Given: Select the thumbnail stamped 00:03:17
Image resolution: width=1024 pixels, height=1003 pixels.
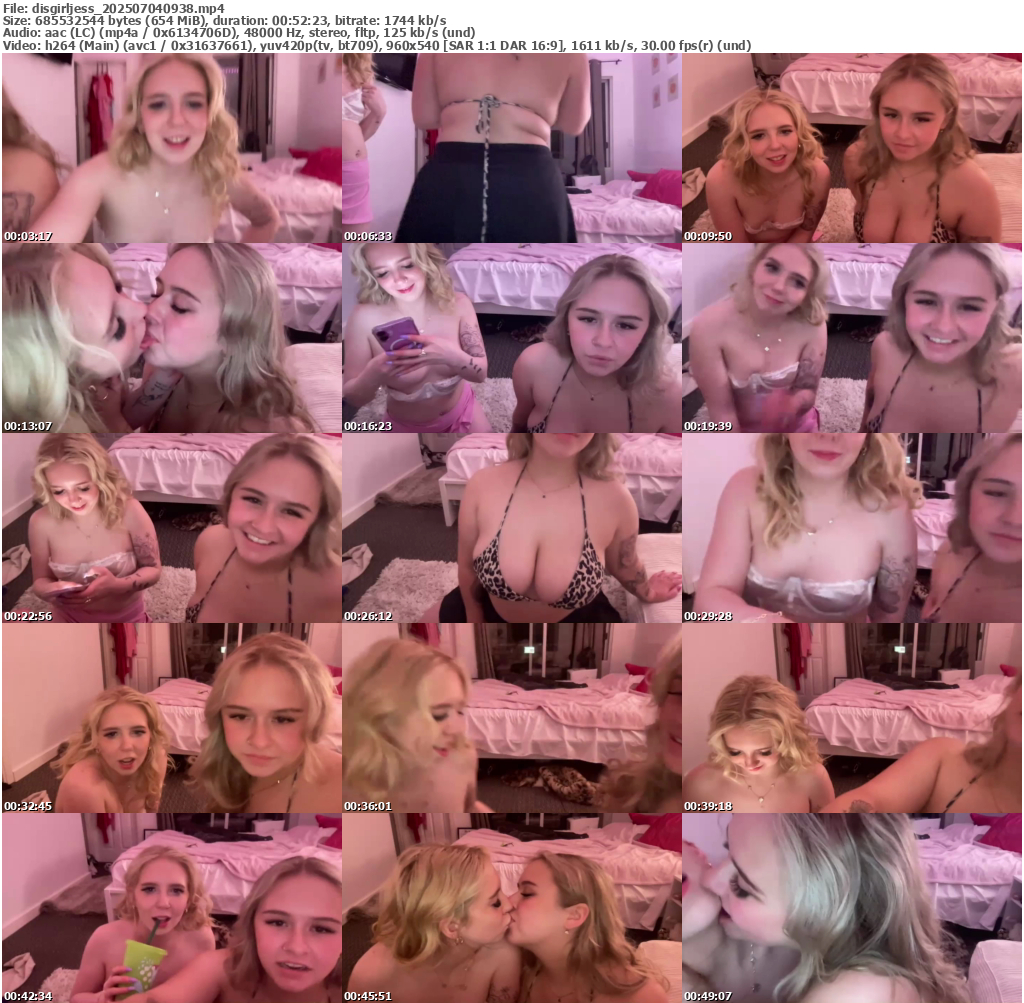Looking at the screenshot, I should point(172,148).
